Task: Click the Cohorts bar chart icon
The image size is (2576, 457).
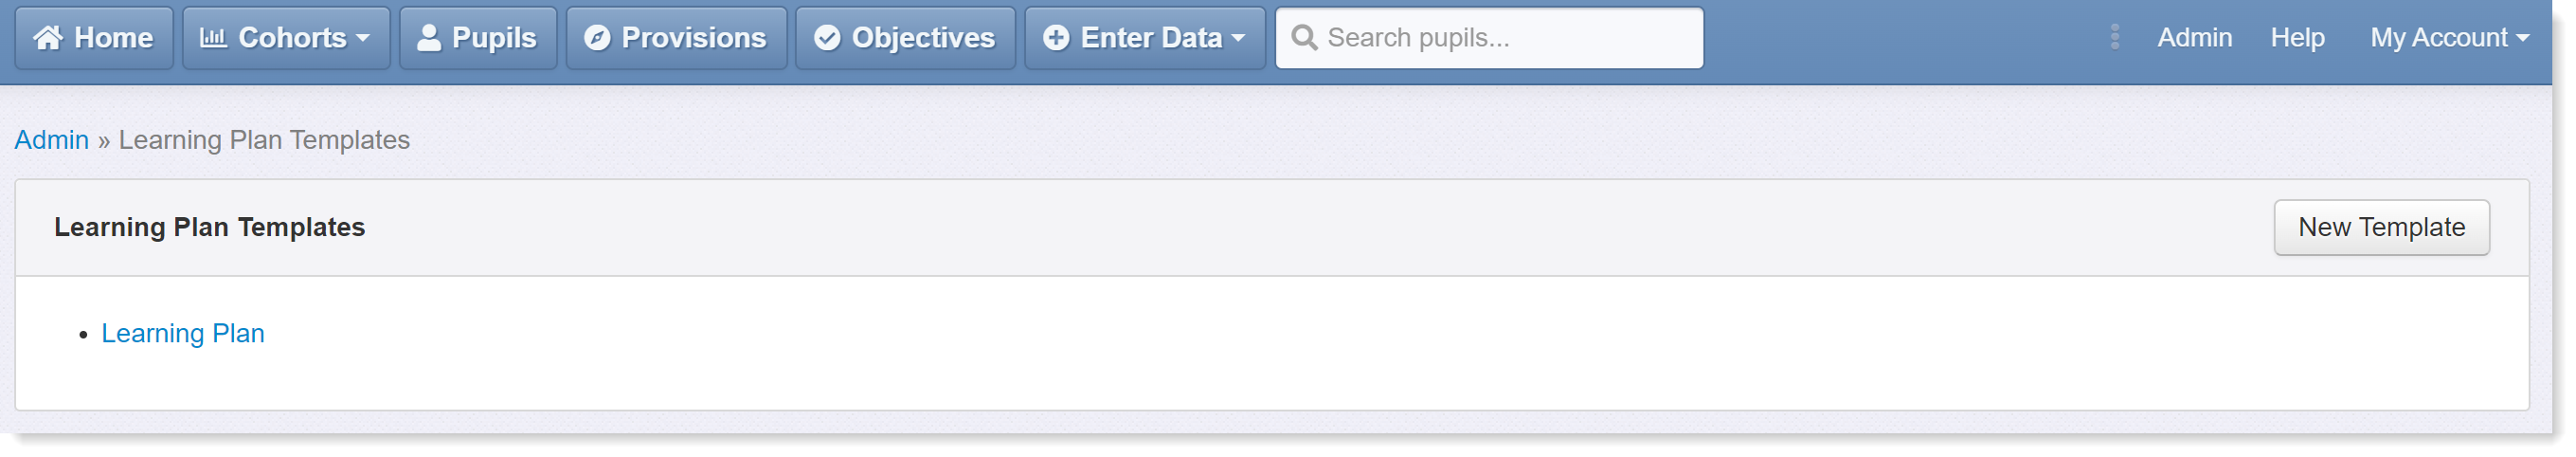Action: [213, 38]
